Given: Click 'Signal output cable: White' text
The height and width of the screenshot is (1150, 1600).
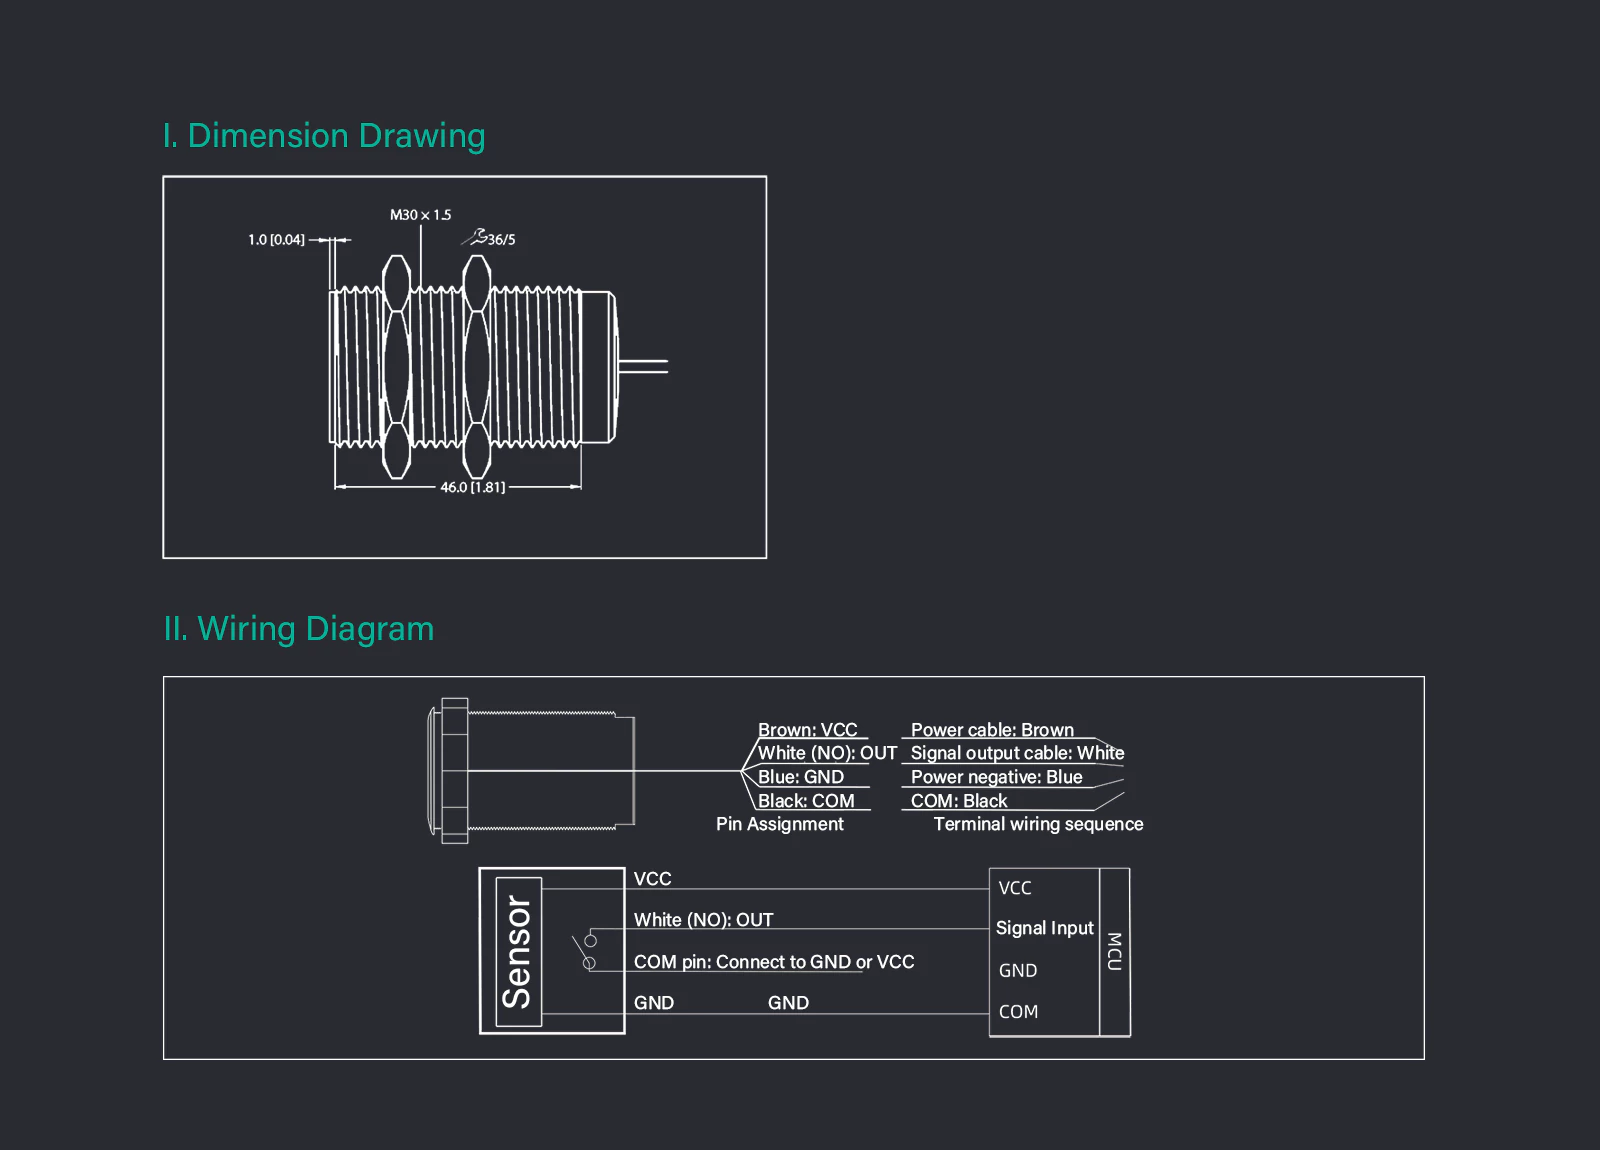Looking at the screenshot, I should coord(1017,753).
